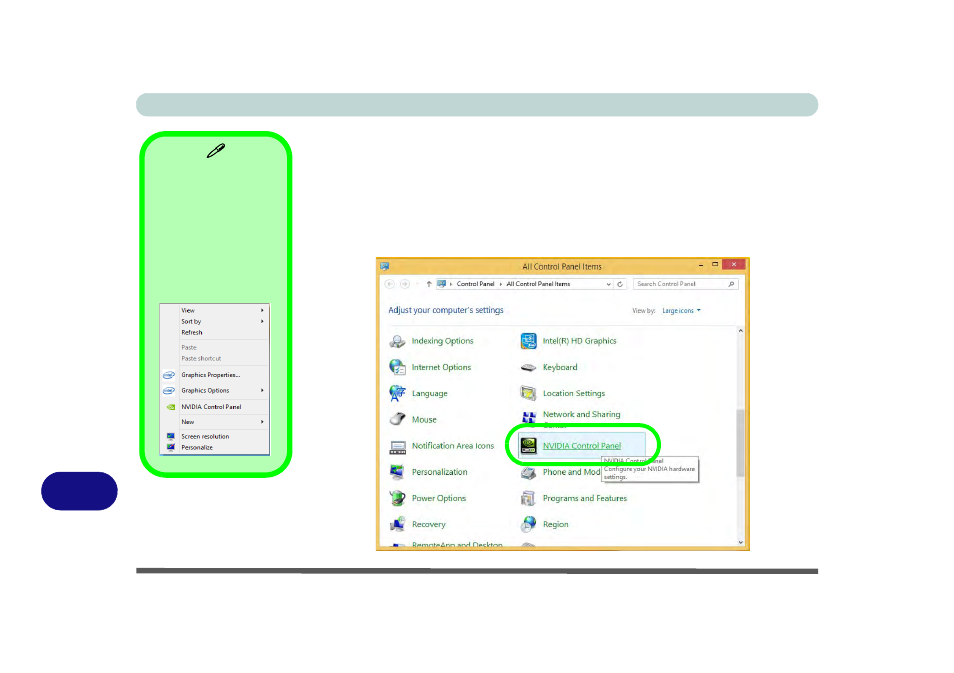
Task: Open the View by Large icons dropdown
Action: [x=681, y=311]
